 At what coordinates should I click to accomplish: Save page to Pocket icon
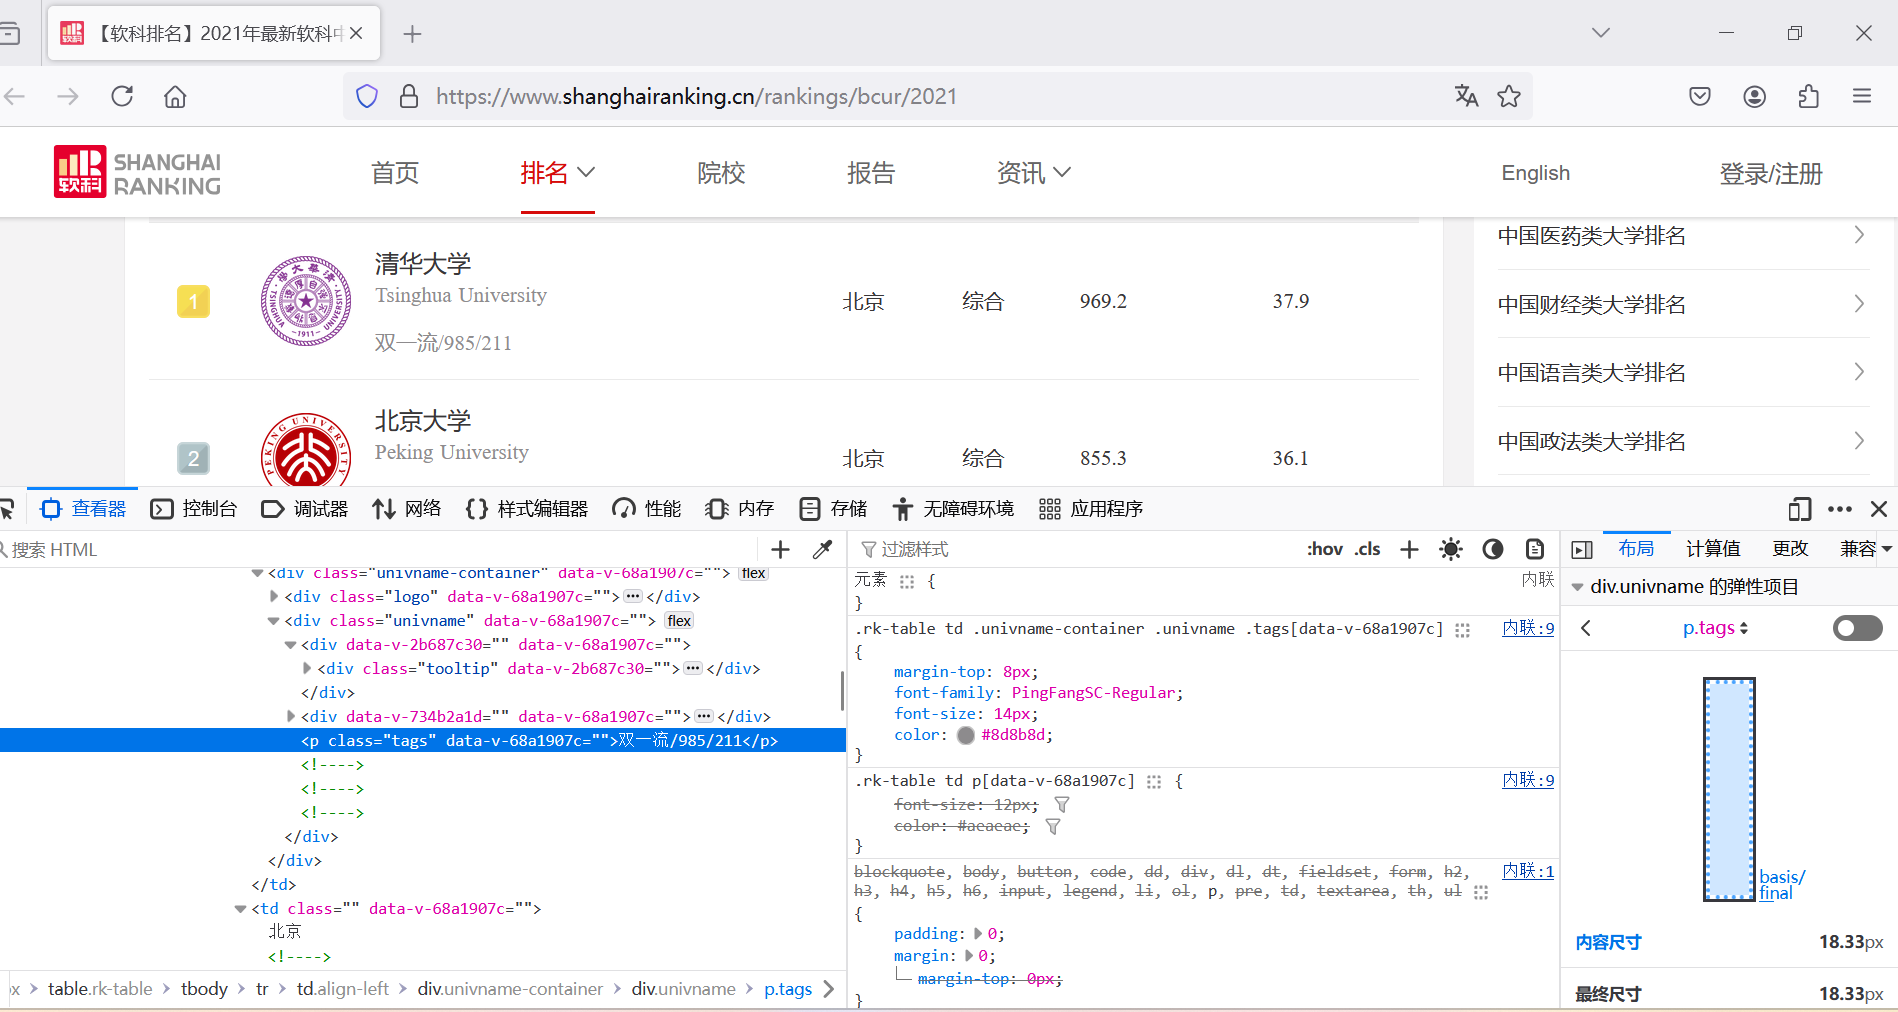[1700, 96]
